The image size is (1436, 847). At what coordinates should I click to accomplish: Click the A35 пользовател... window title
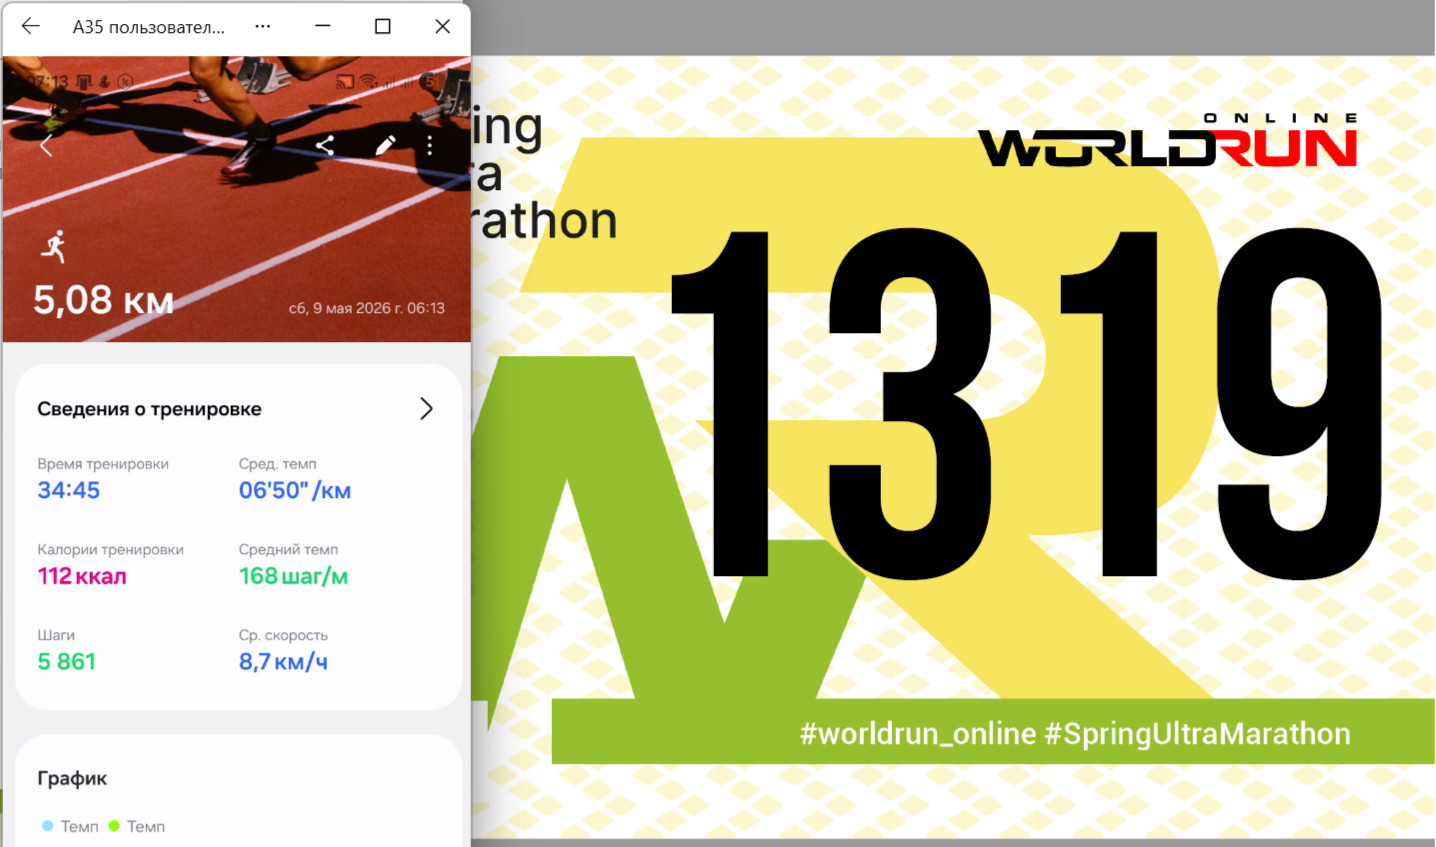tap(149, 27)
